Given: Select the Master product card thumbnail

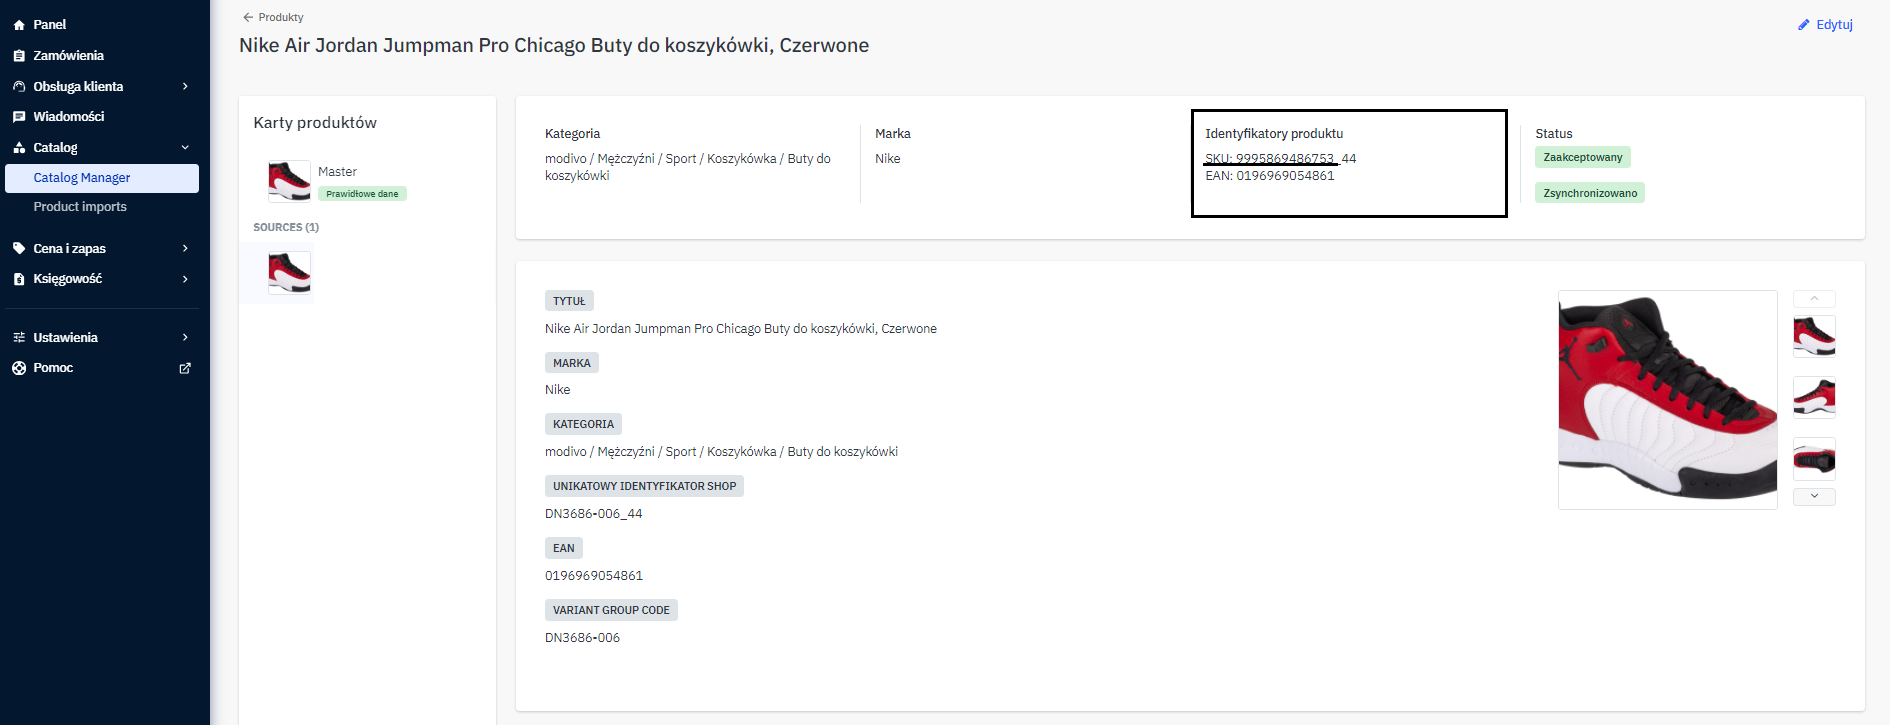Looking at the screenshot, I should (x=289, y=181).
